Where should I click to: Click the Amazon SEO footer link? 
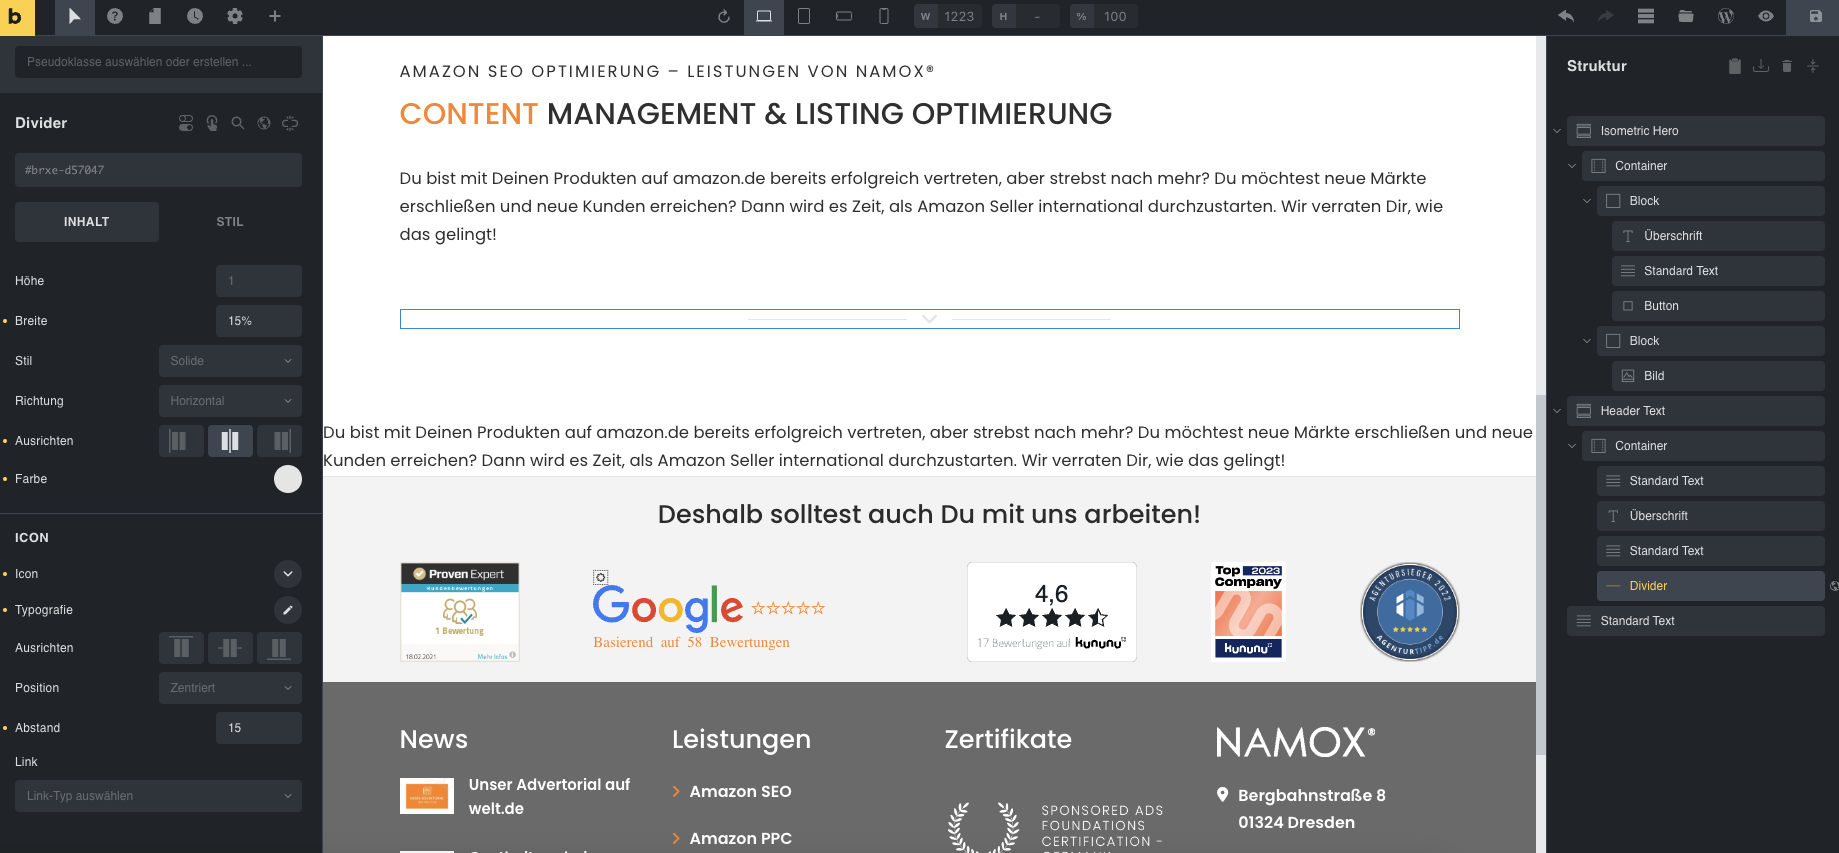click(x=740, y=791)
